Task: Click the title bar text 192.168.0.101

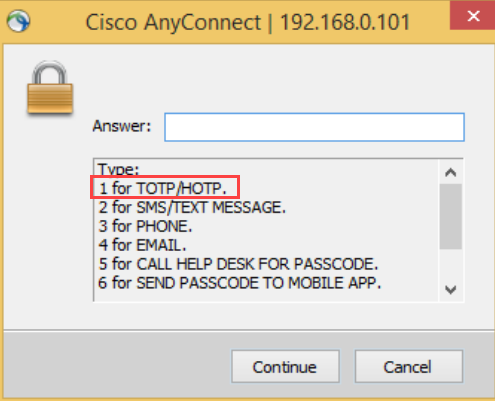Action: click(345, 23)
